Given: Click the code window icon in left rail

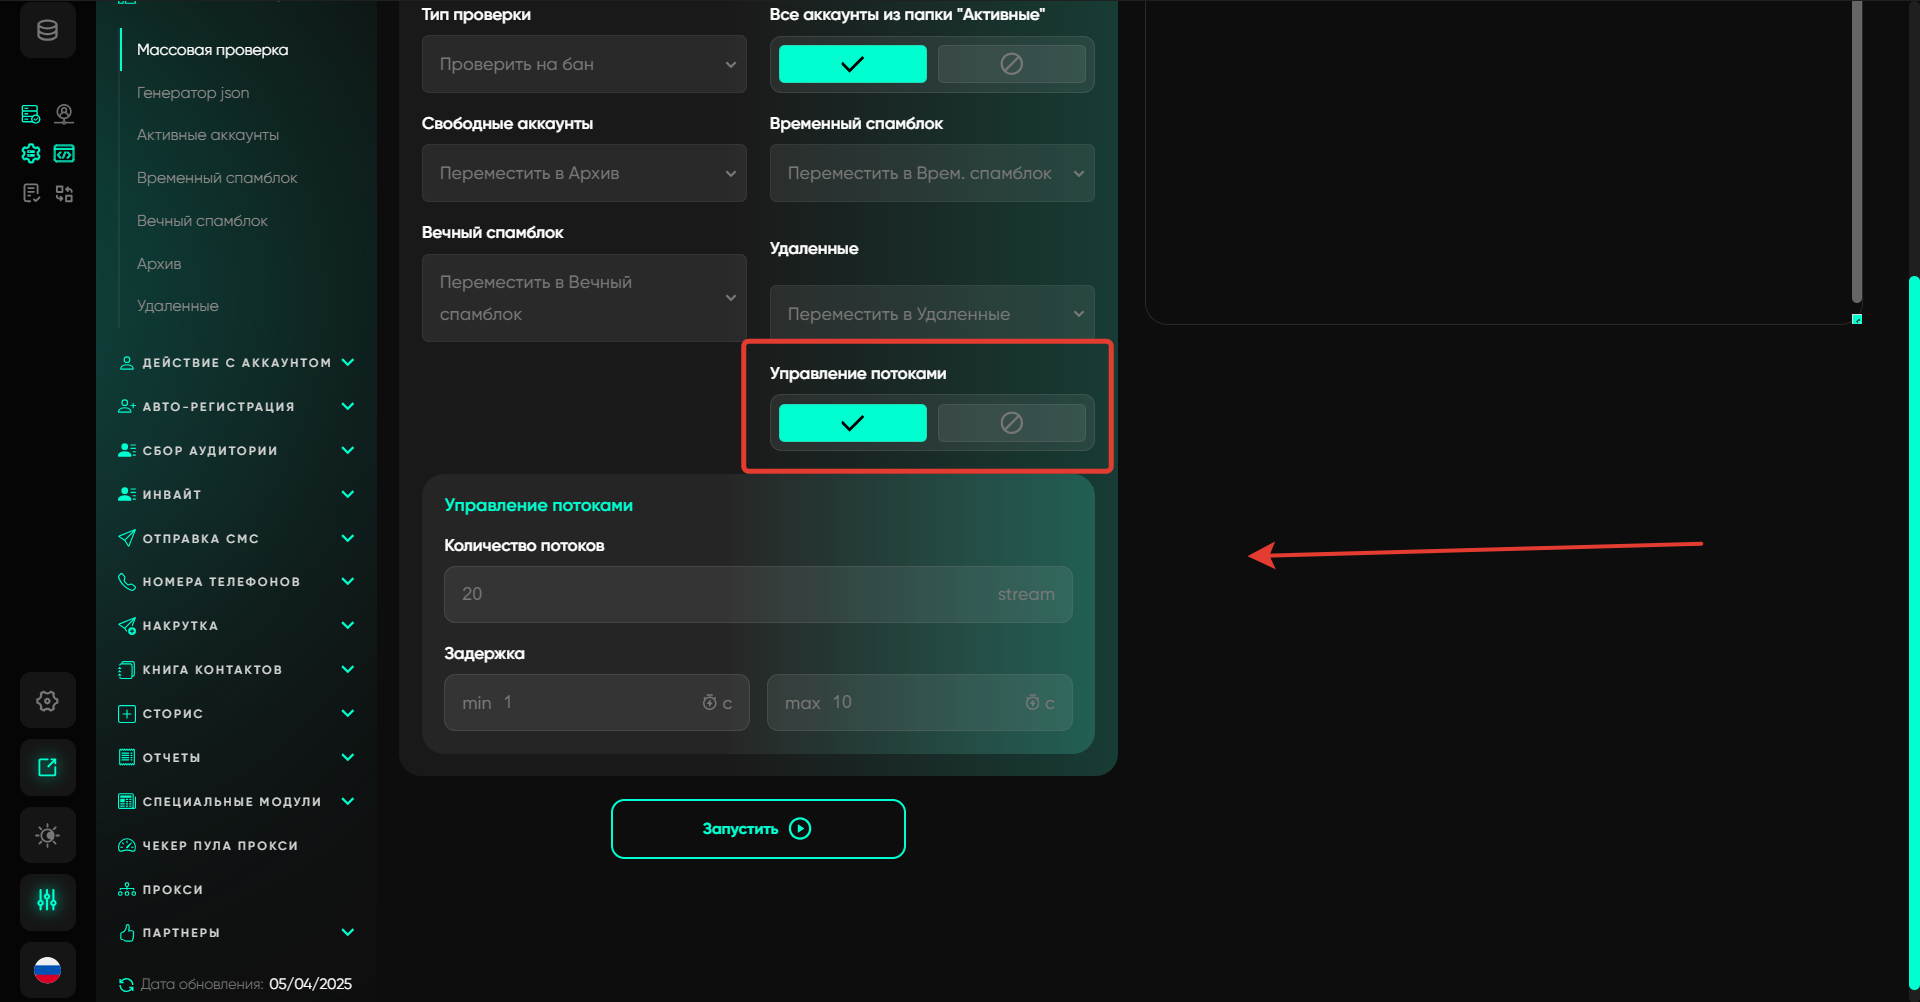Looking at the screenshot, I should (64, 154).
